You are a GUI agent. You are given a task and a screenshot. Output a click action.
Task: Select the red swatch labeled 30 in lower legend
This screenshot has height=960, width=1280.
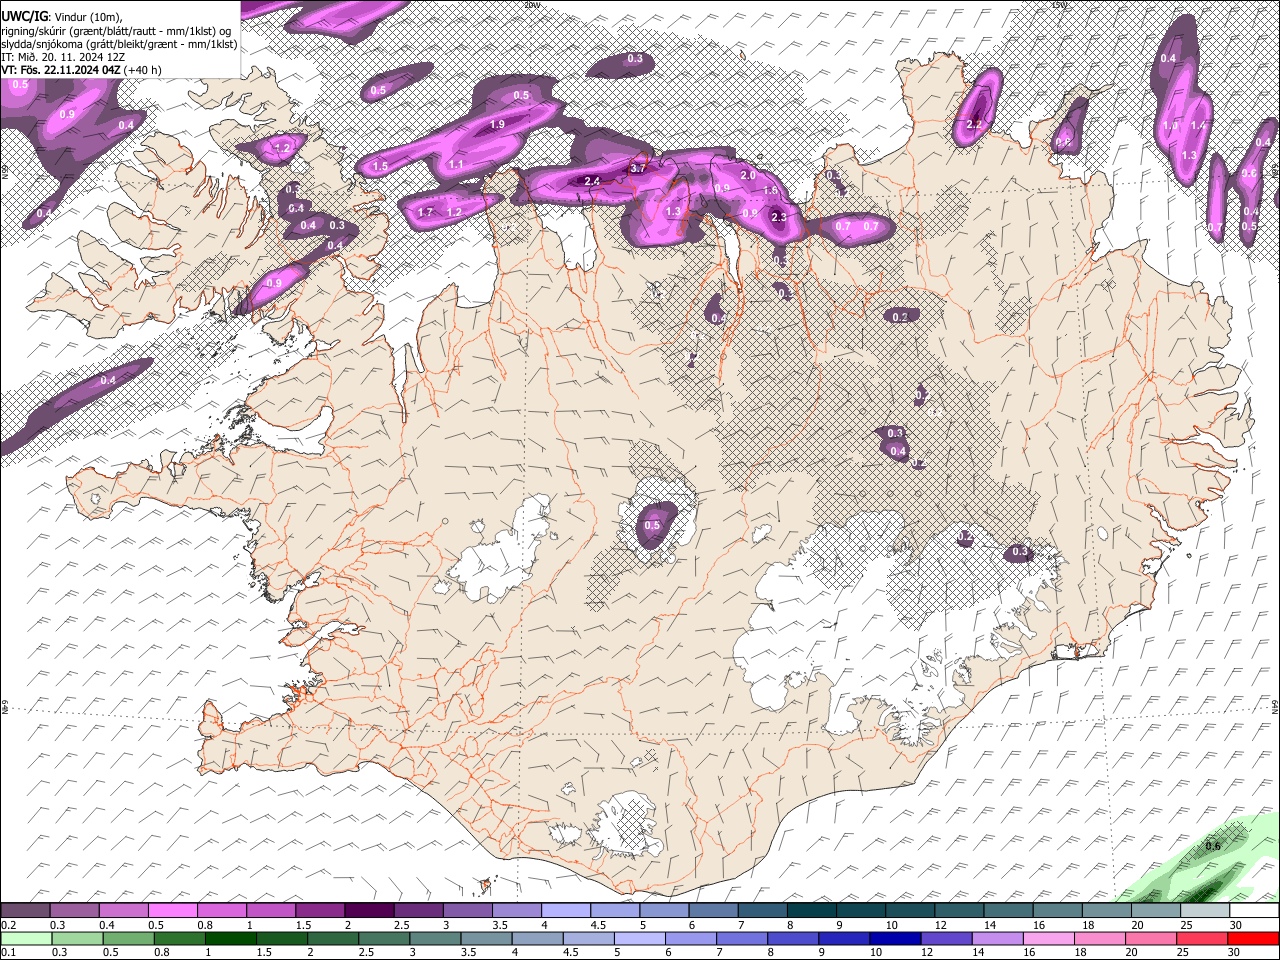tap(1254, 938)
